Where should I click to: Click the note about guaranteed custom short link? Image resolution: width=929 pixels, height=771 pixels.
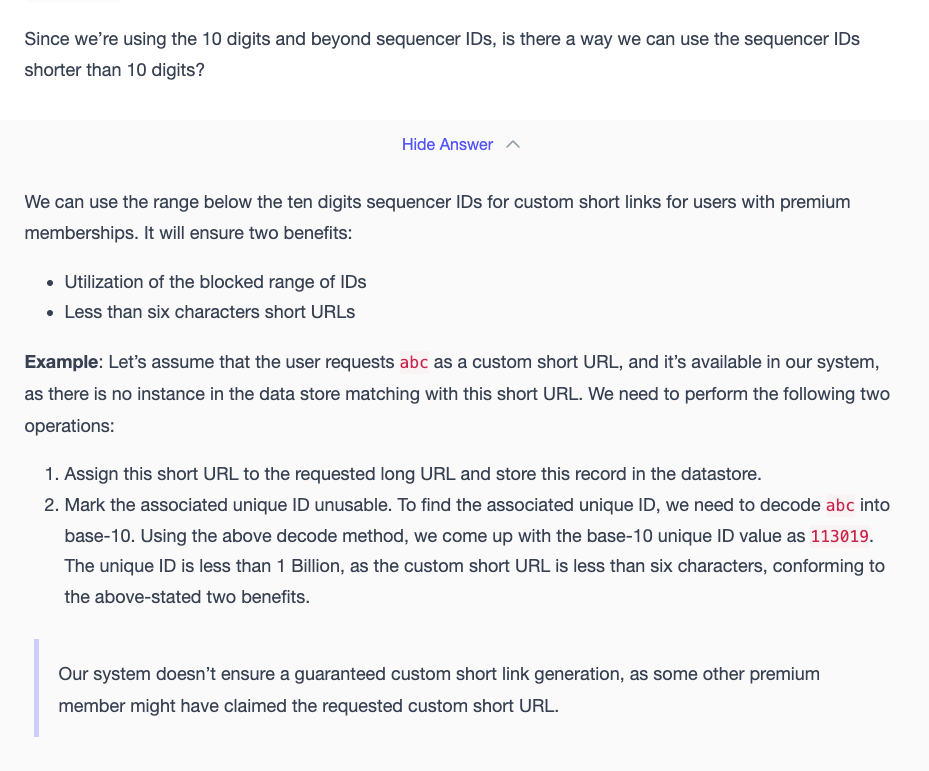pos(439,690)
